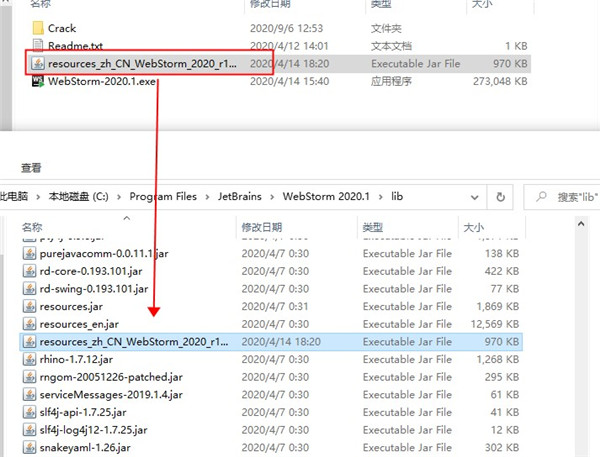Expand the chevron after Program Files in the path
This screenshot has width=600, height=457.
pyautogui.click(x=208, y=196)
